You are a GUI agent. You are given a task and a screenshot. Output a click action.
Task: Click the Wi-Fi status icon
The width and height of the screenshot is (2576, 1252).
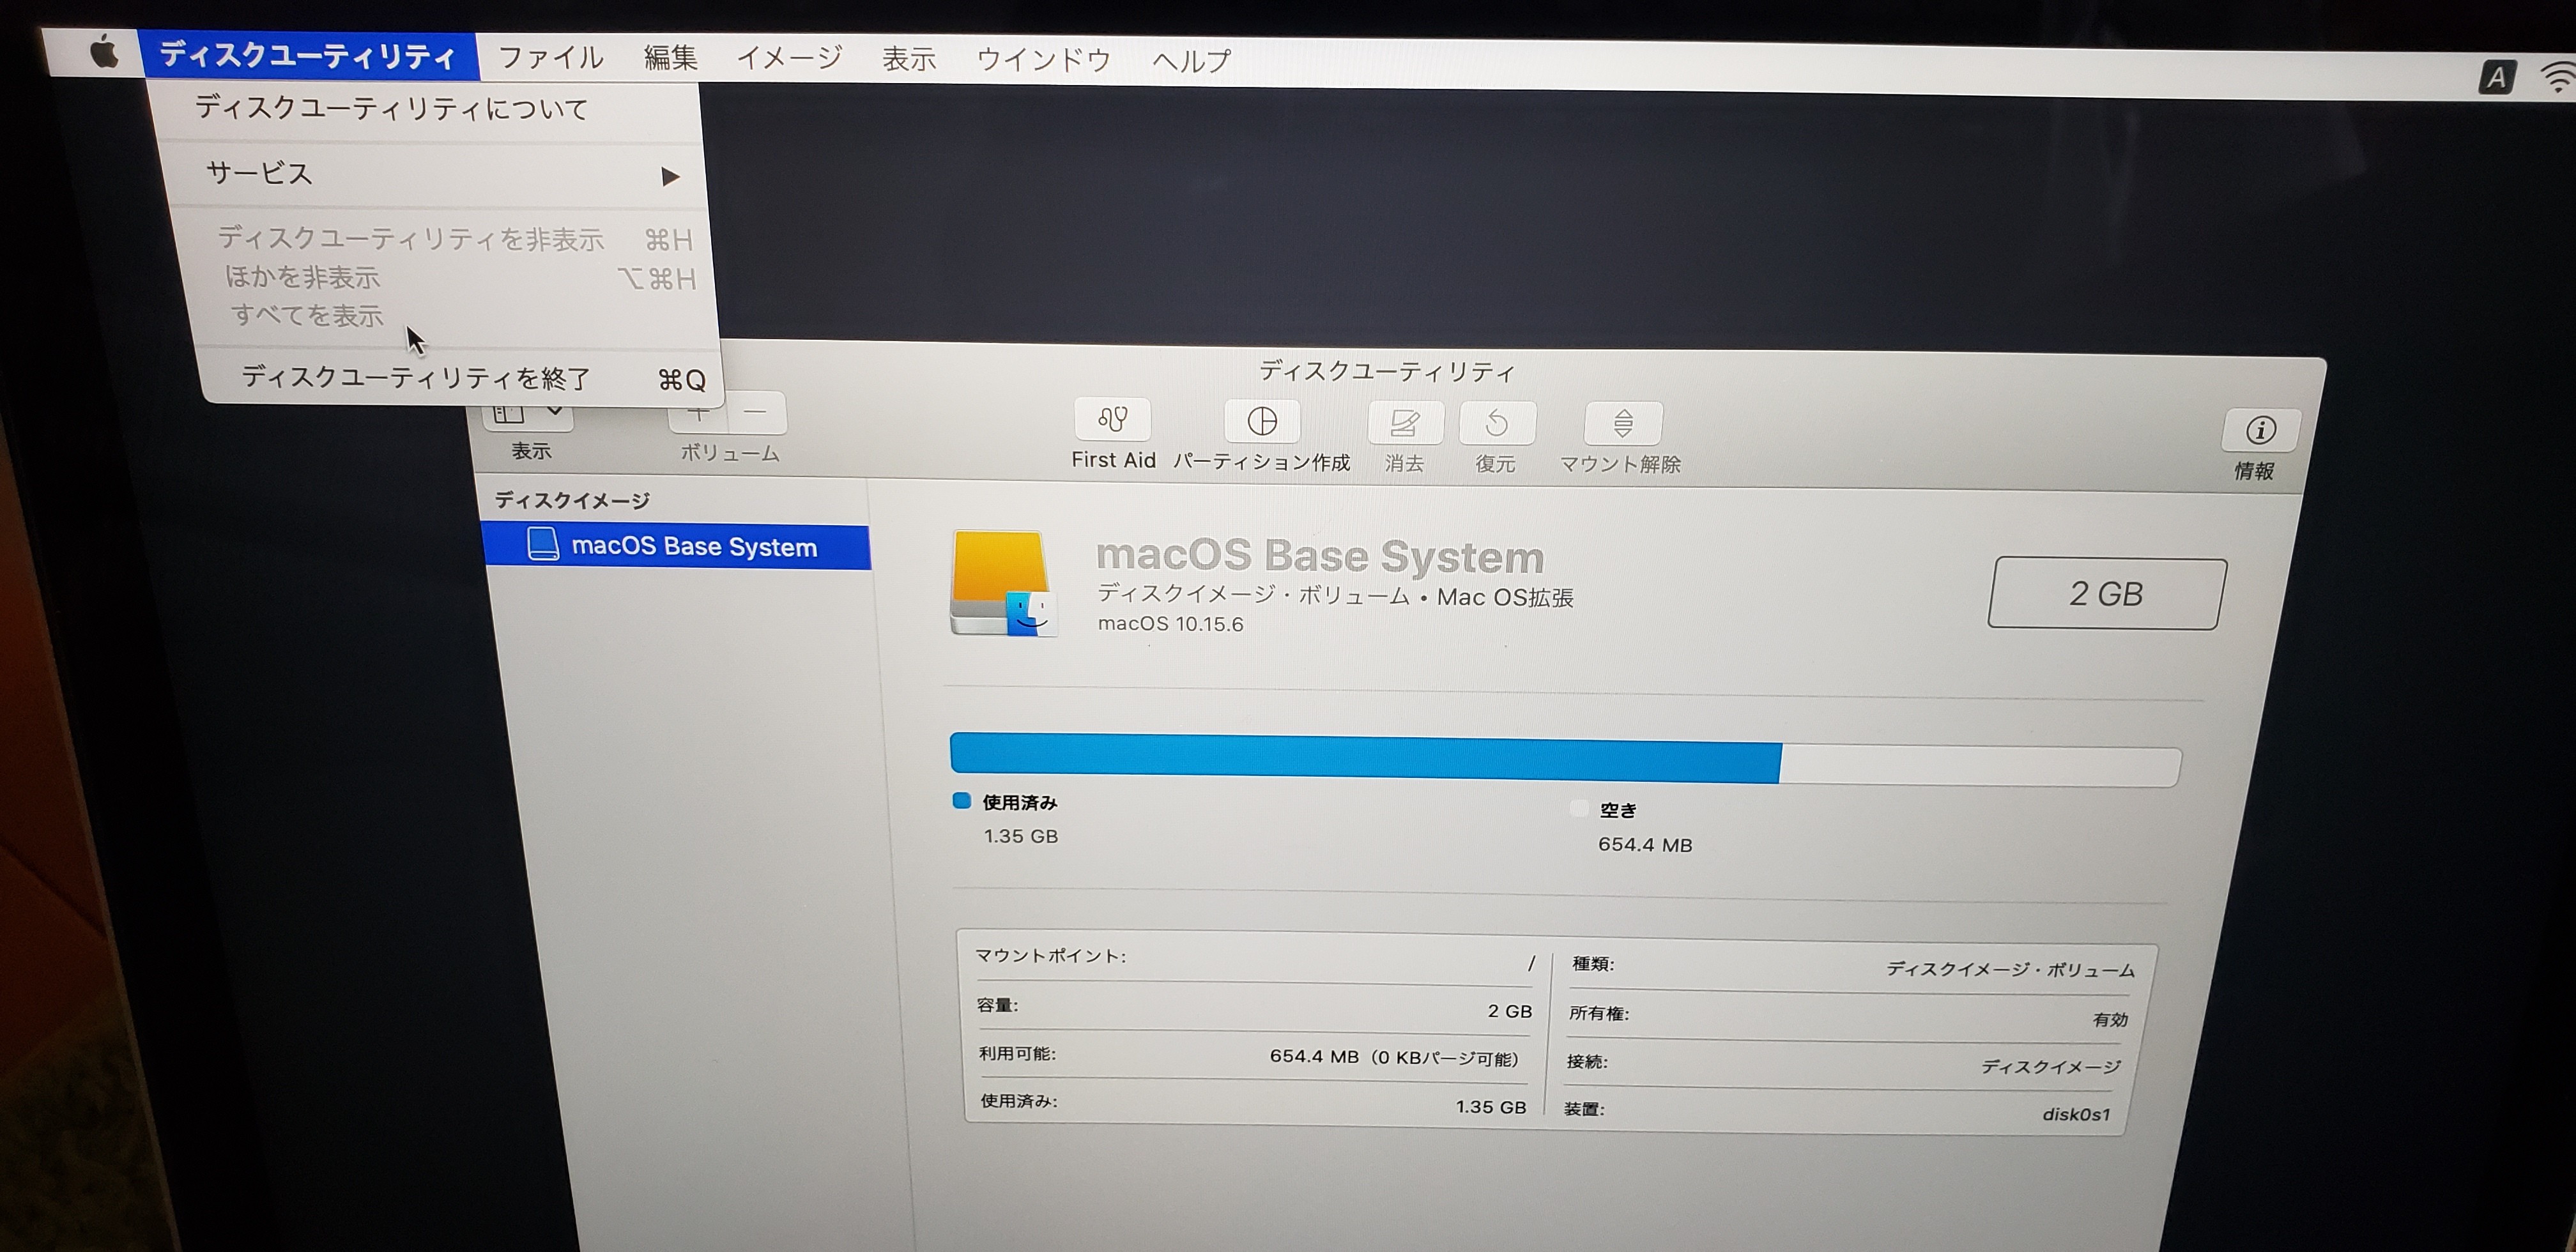click(x=2558, y=78)
